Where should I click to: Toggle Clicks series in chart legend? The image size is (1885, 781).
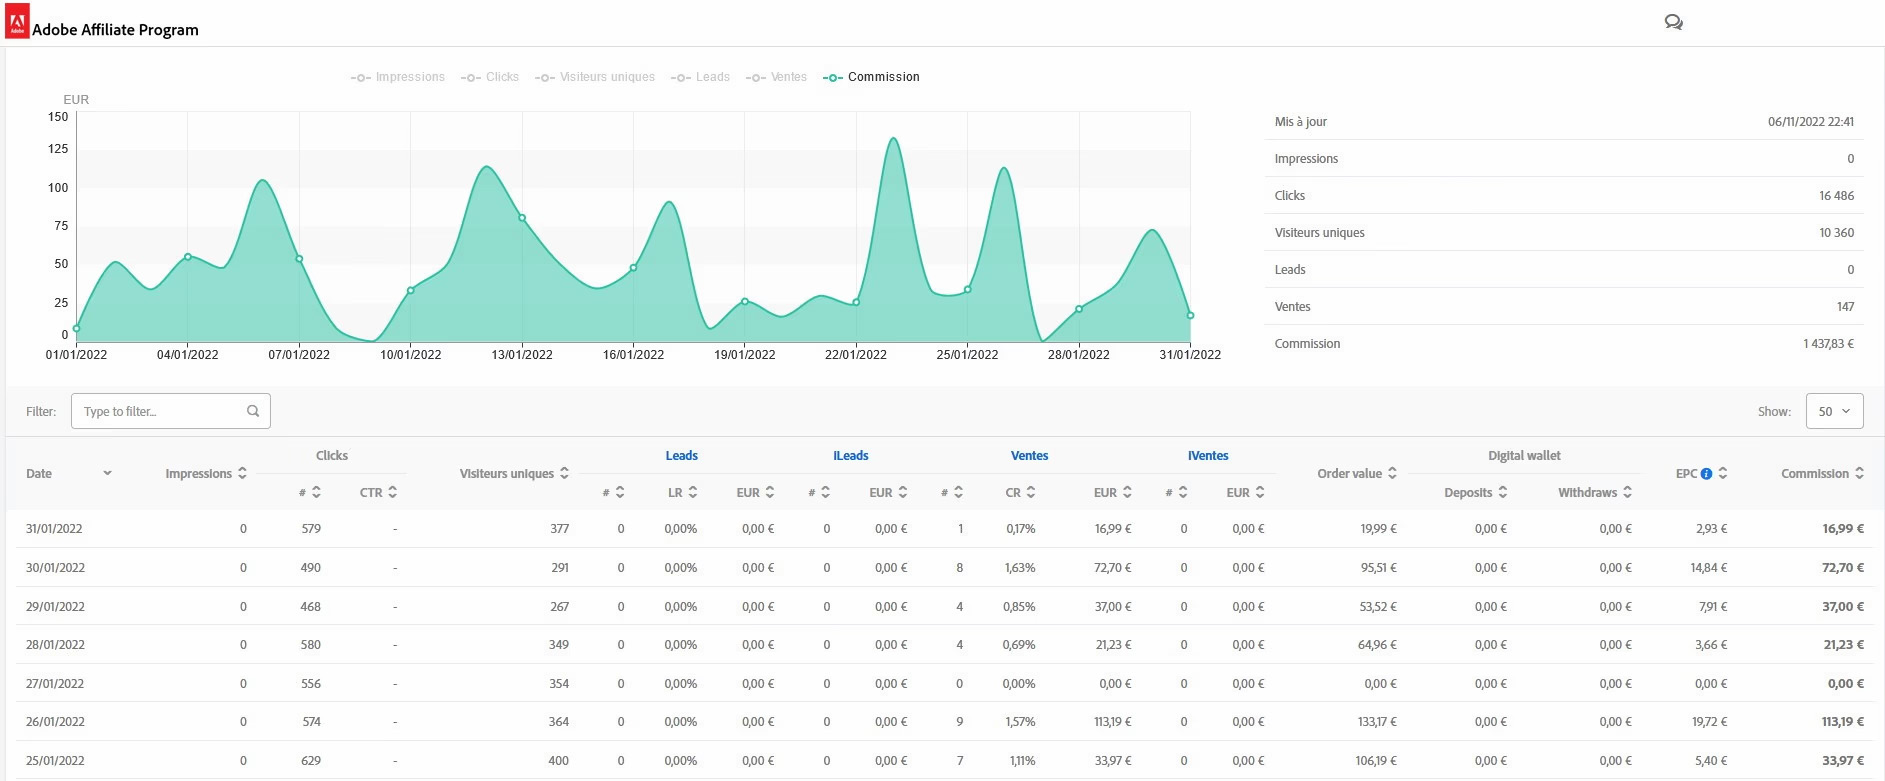490,77
